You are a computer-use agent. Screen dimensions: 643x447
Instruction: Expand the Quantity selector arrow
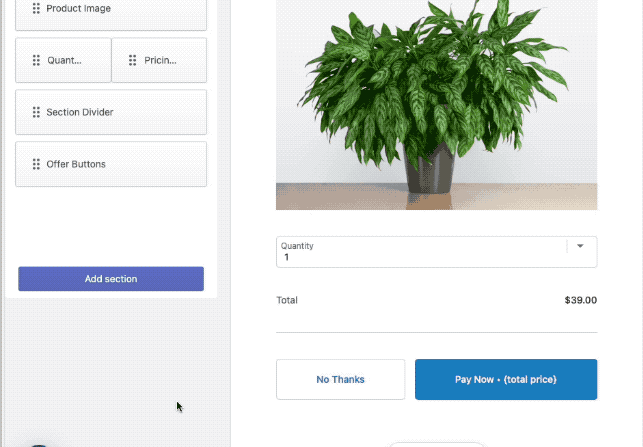[x=580, y=246]
